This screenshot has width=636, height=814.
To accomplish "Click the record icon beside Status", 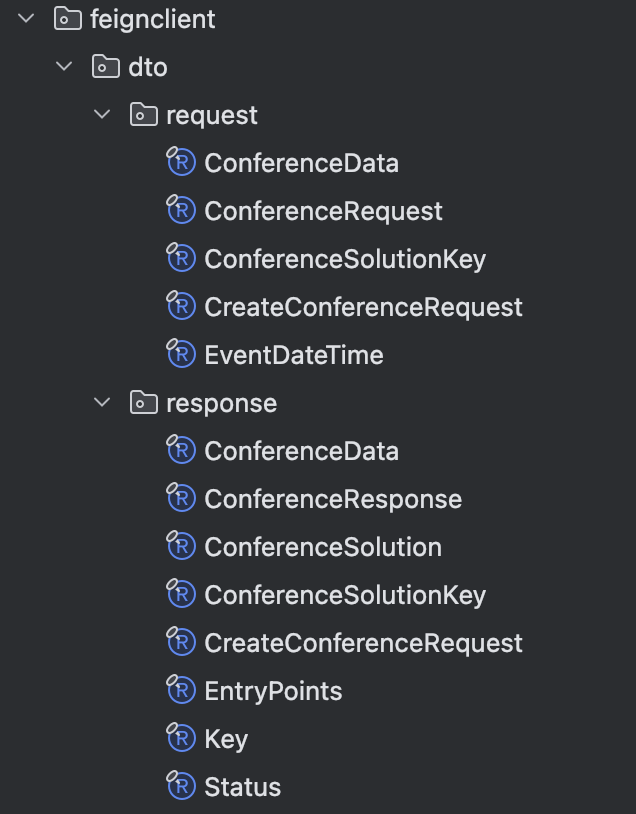I will point(181,787).
